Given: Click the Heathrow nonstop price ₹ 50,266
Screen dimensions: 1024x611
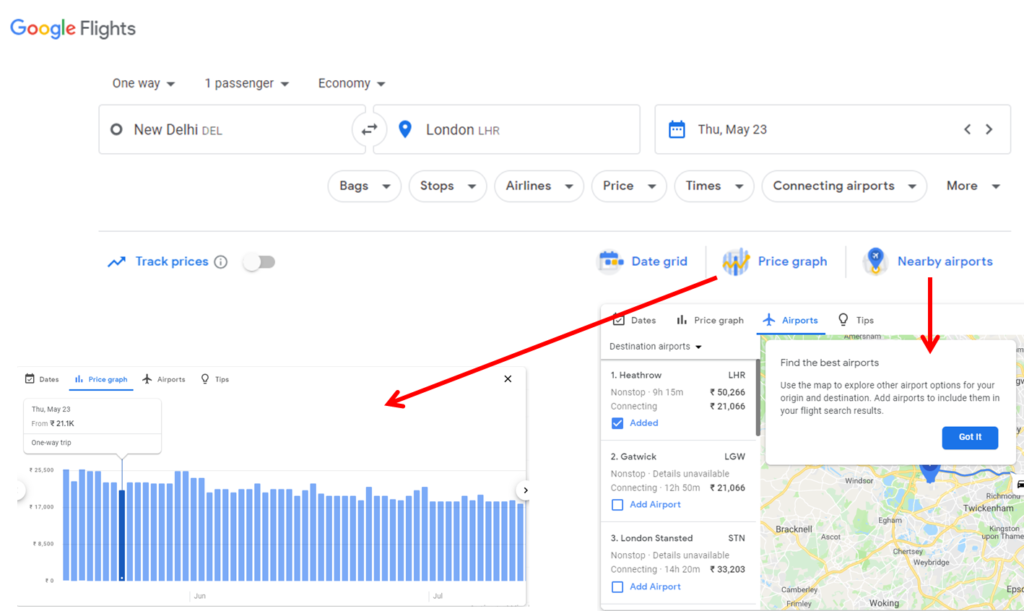Looking at the screenshot, I should [x=728, y=392].
